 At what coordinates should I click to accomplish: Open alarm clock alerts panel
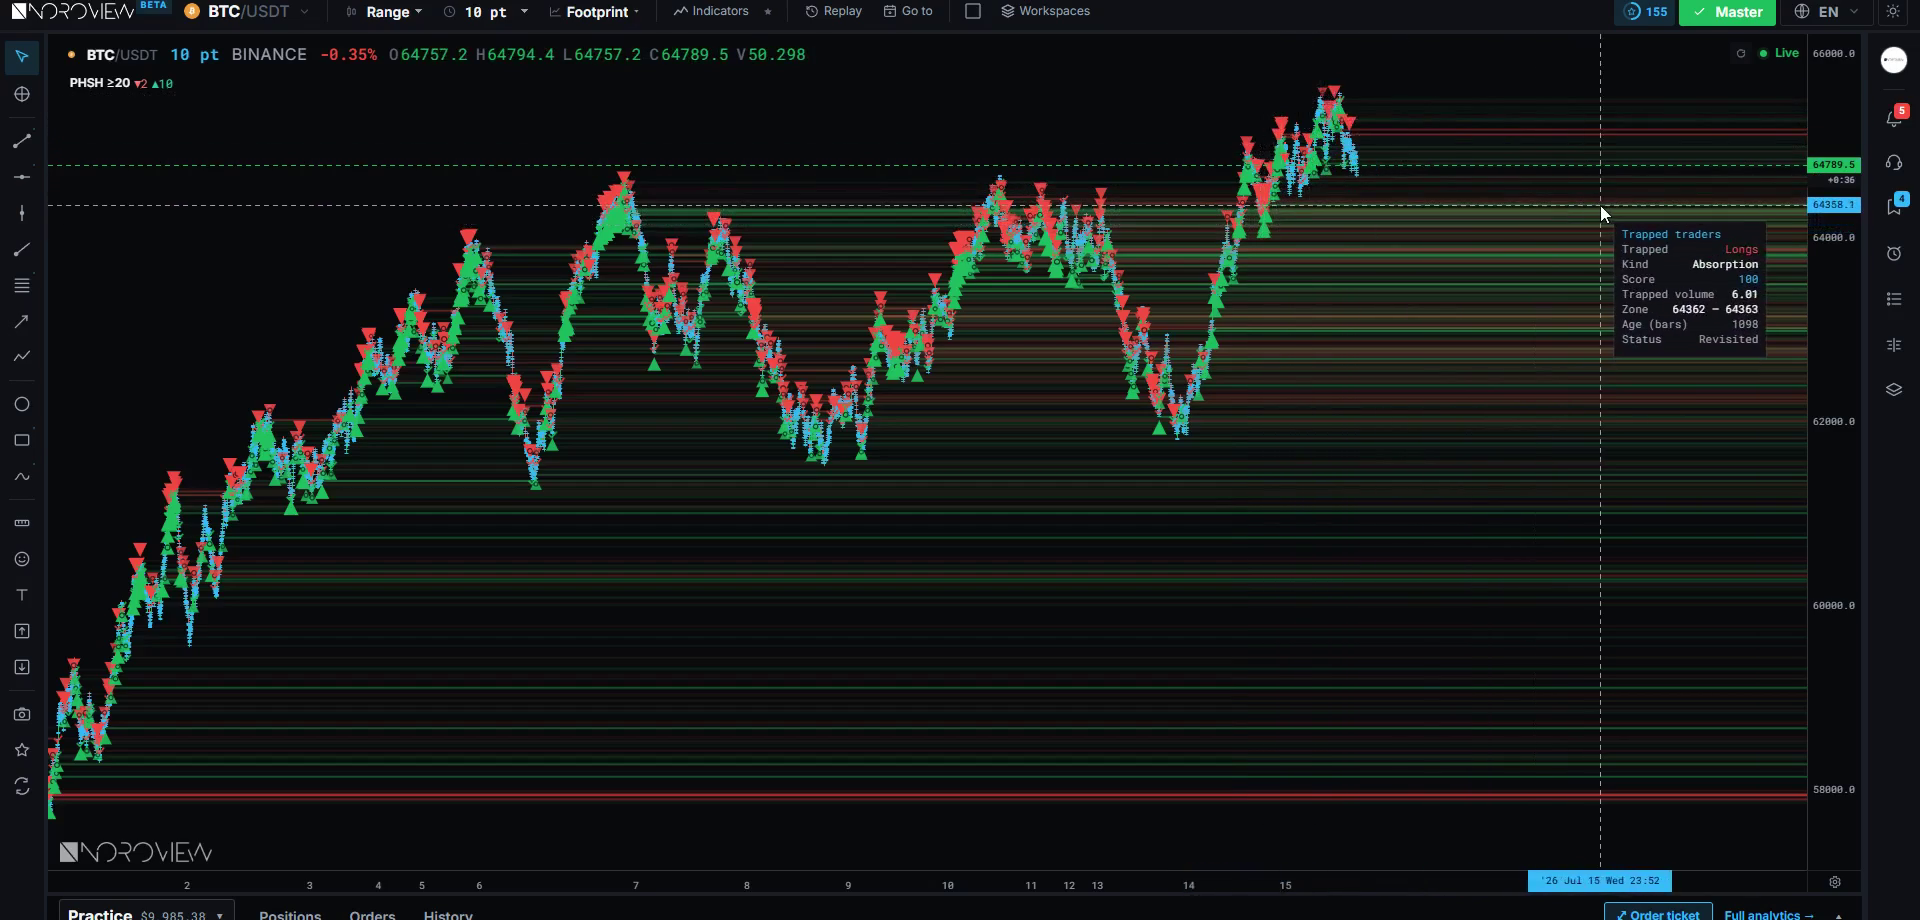tap(1894, 254)
